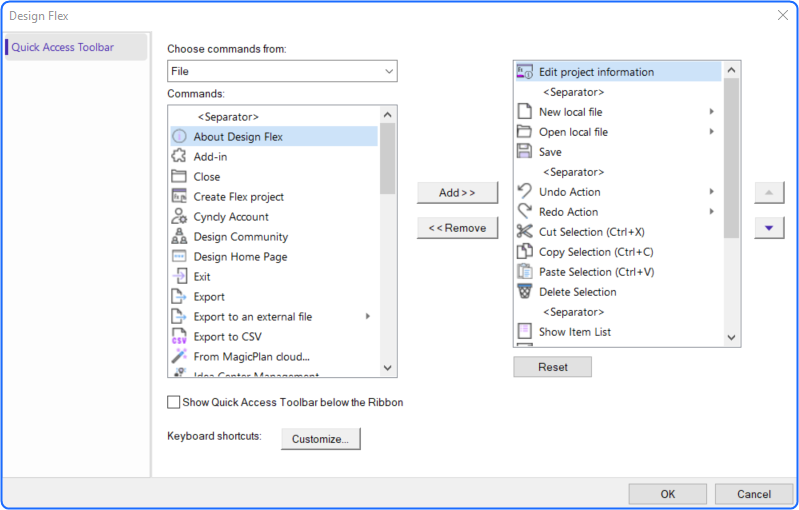799x510 pixels.
Task: Close the Design Flex dialog window
Action: click(783, 15)
